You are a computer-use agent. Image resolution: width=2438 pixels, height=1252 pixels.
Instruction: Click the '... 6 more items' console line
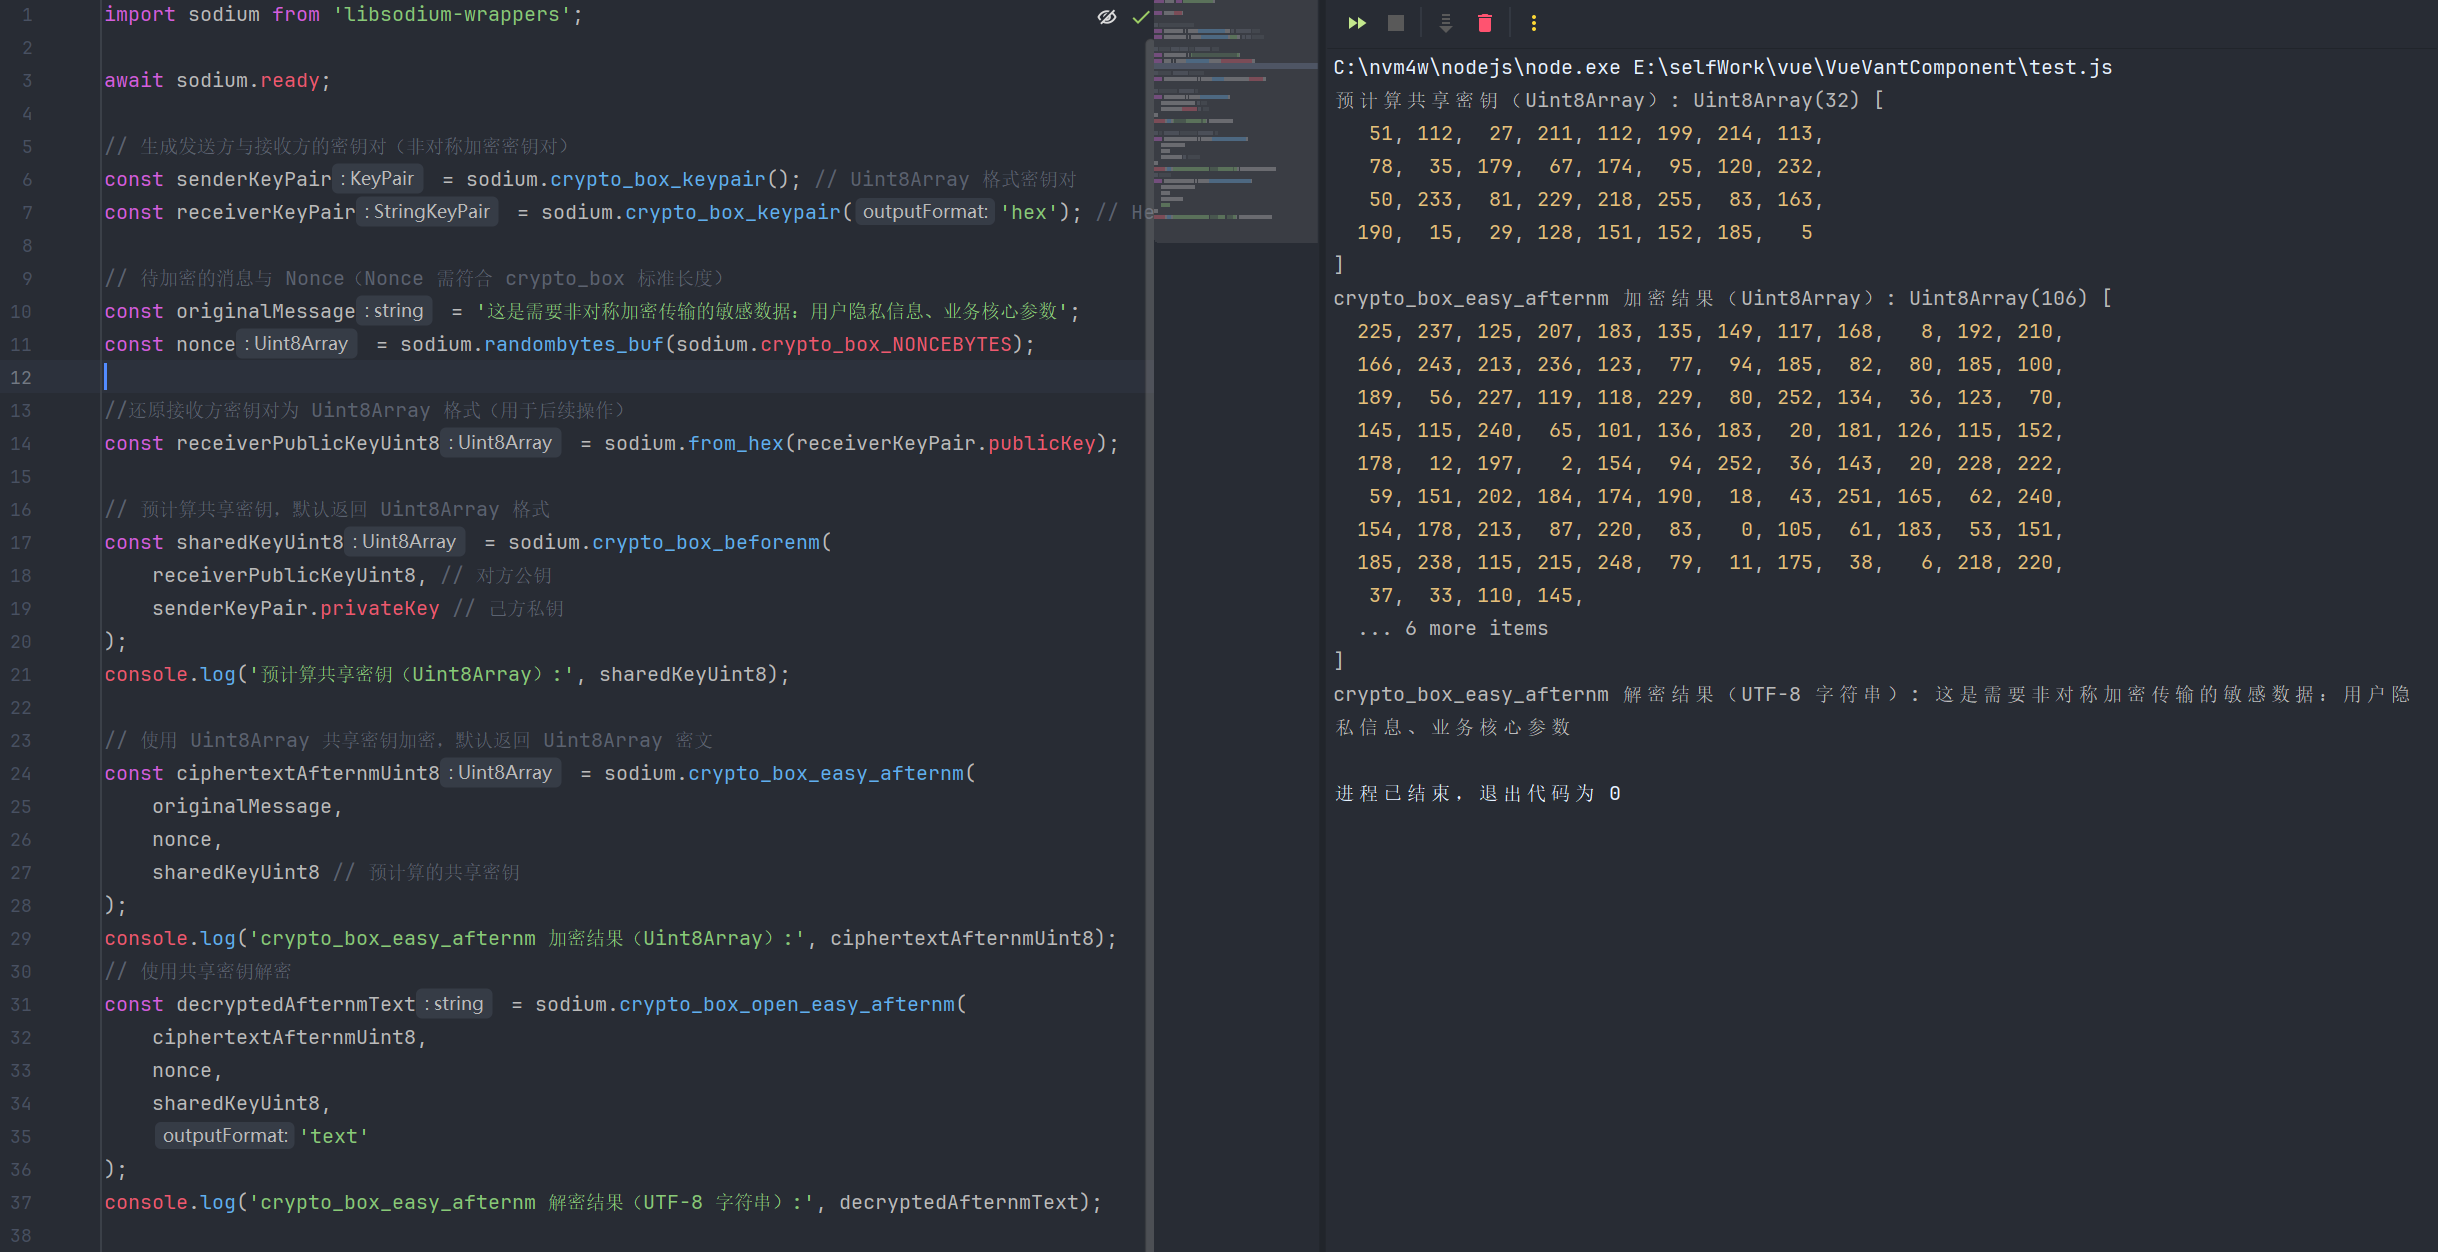point(1453,628)
